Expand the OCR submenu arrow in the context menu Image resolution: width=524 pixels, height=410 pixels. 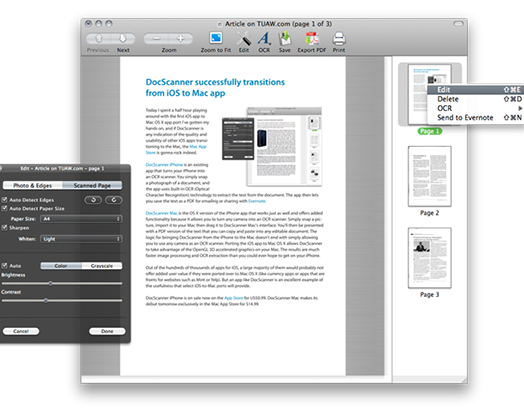click(520, 108)
